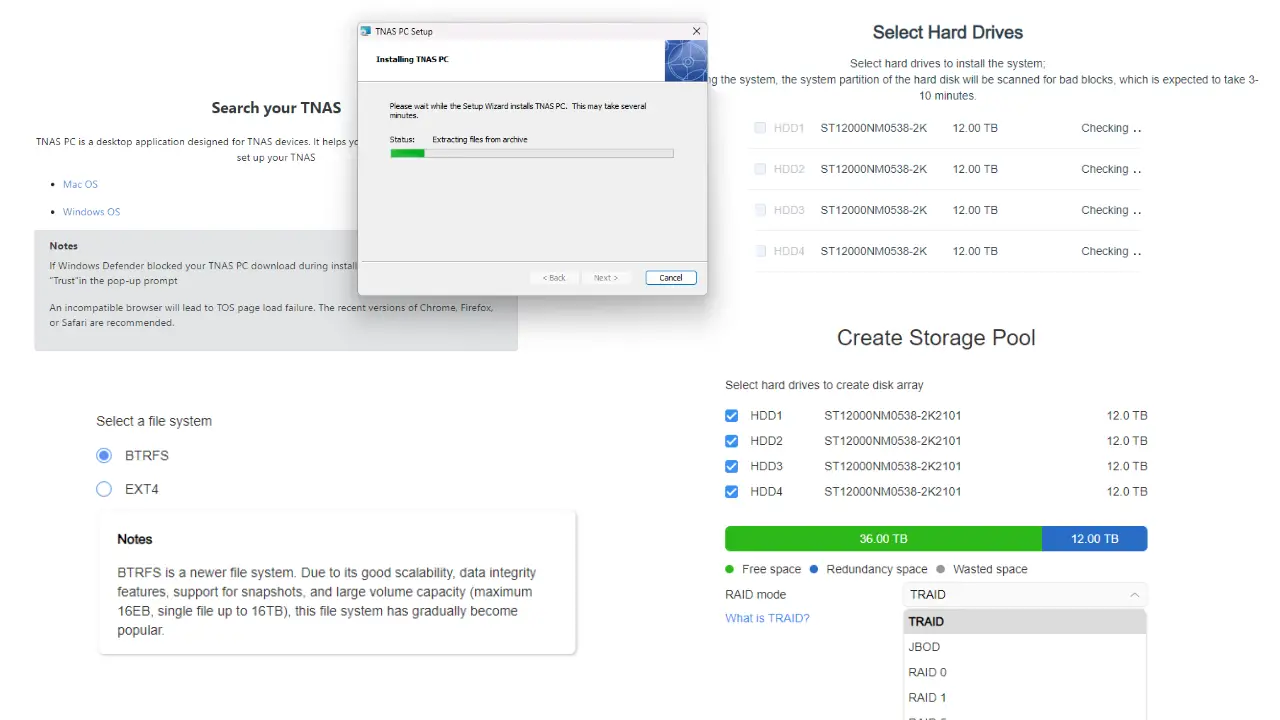Click Checking status text for HDD1
Viewport: 1280px width, 720px height.
[1111, 128]
